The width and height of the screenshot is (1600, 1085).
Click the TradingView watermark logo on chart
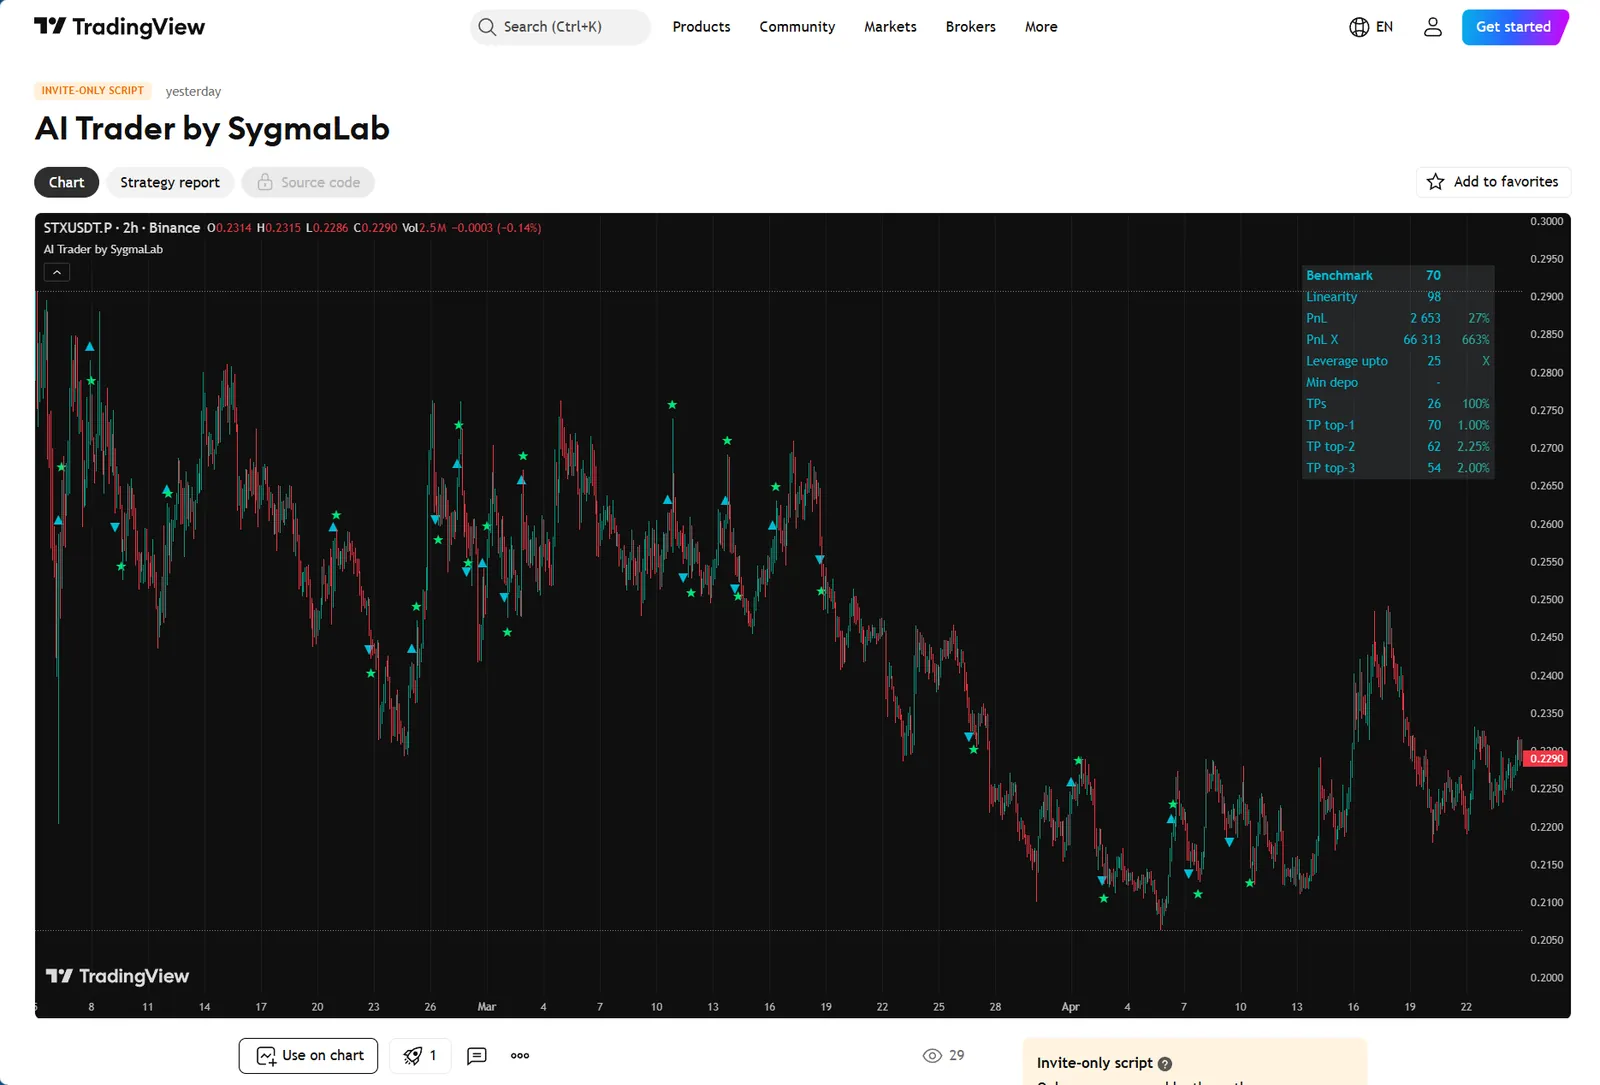tap(117, 976)
